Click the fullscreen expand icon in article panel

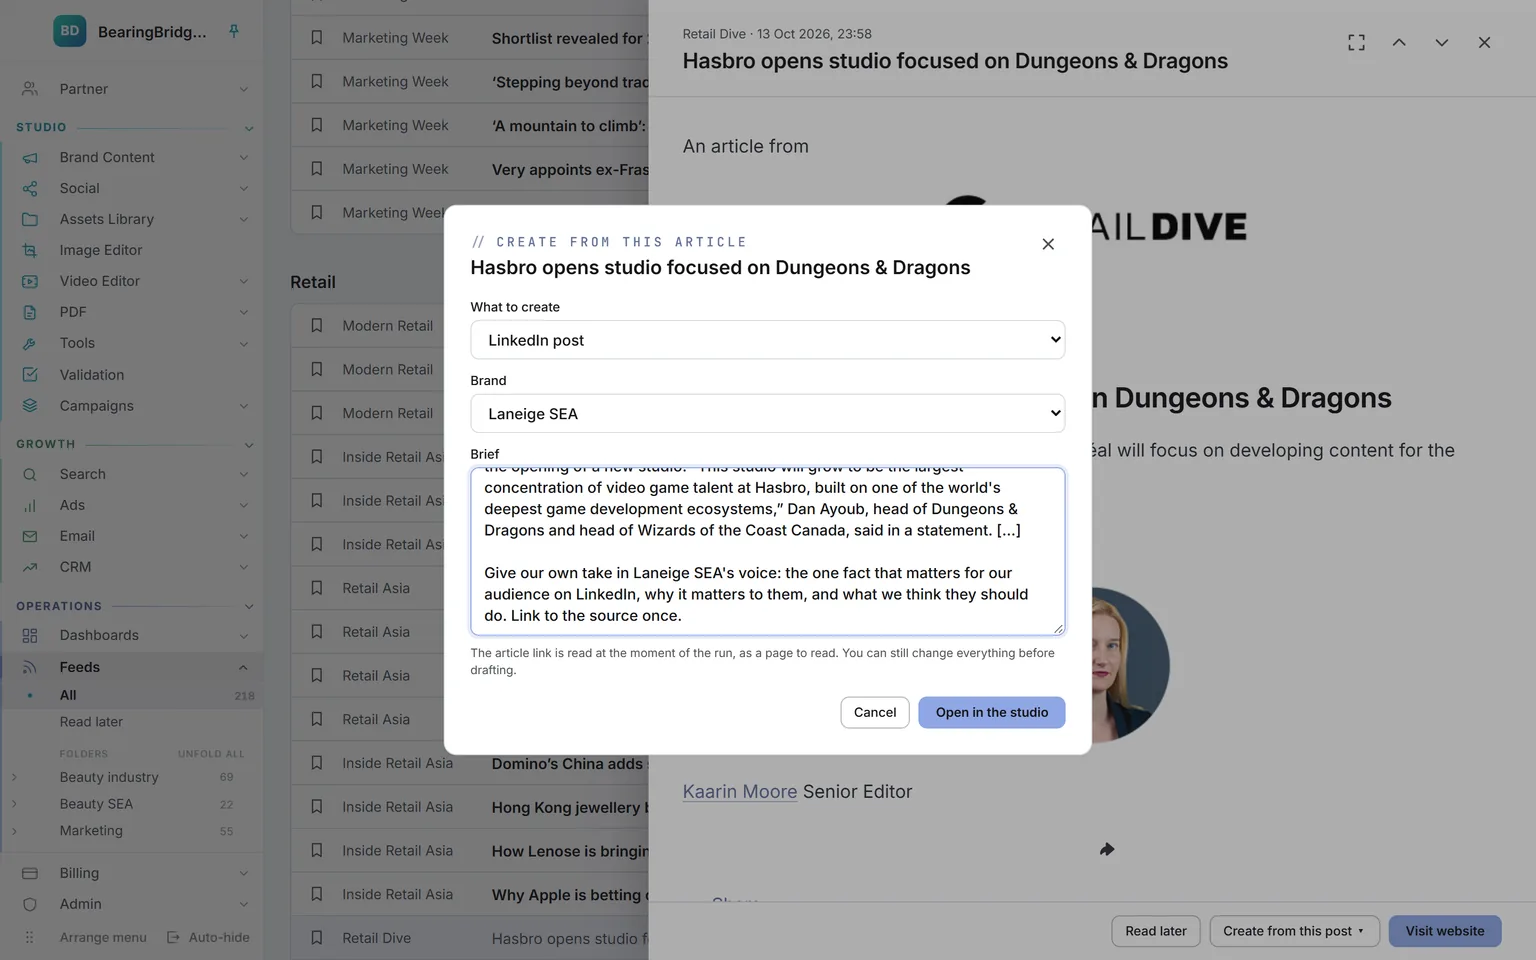click(1356, 42)
